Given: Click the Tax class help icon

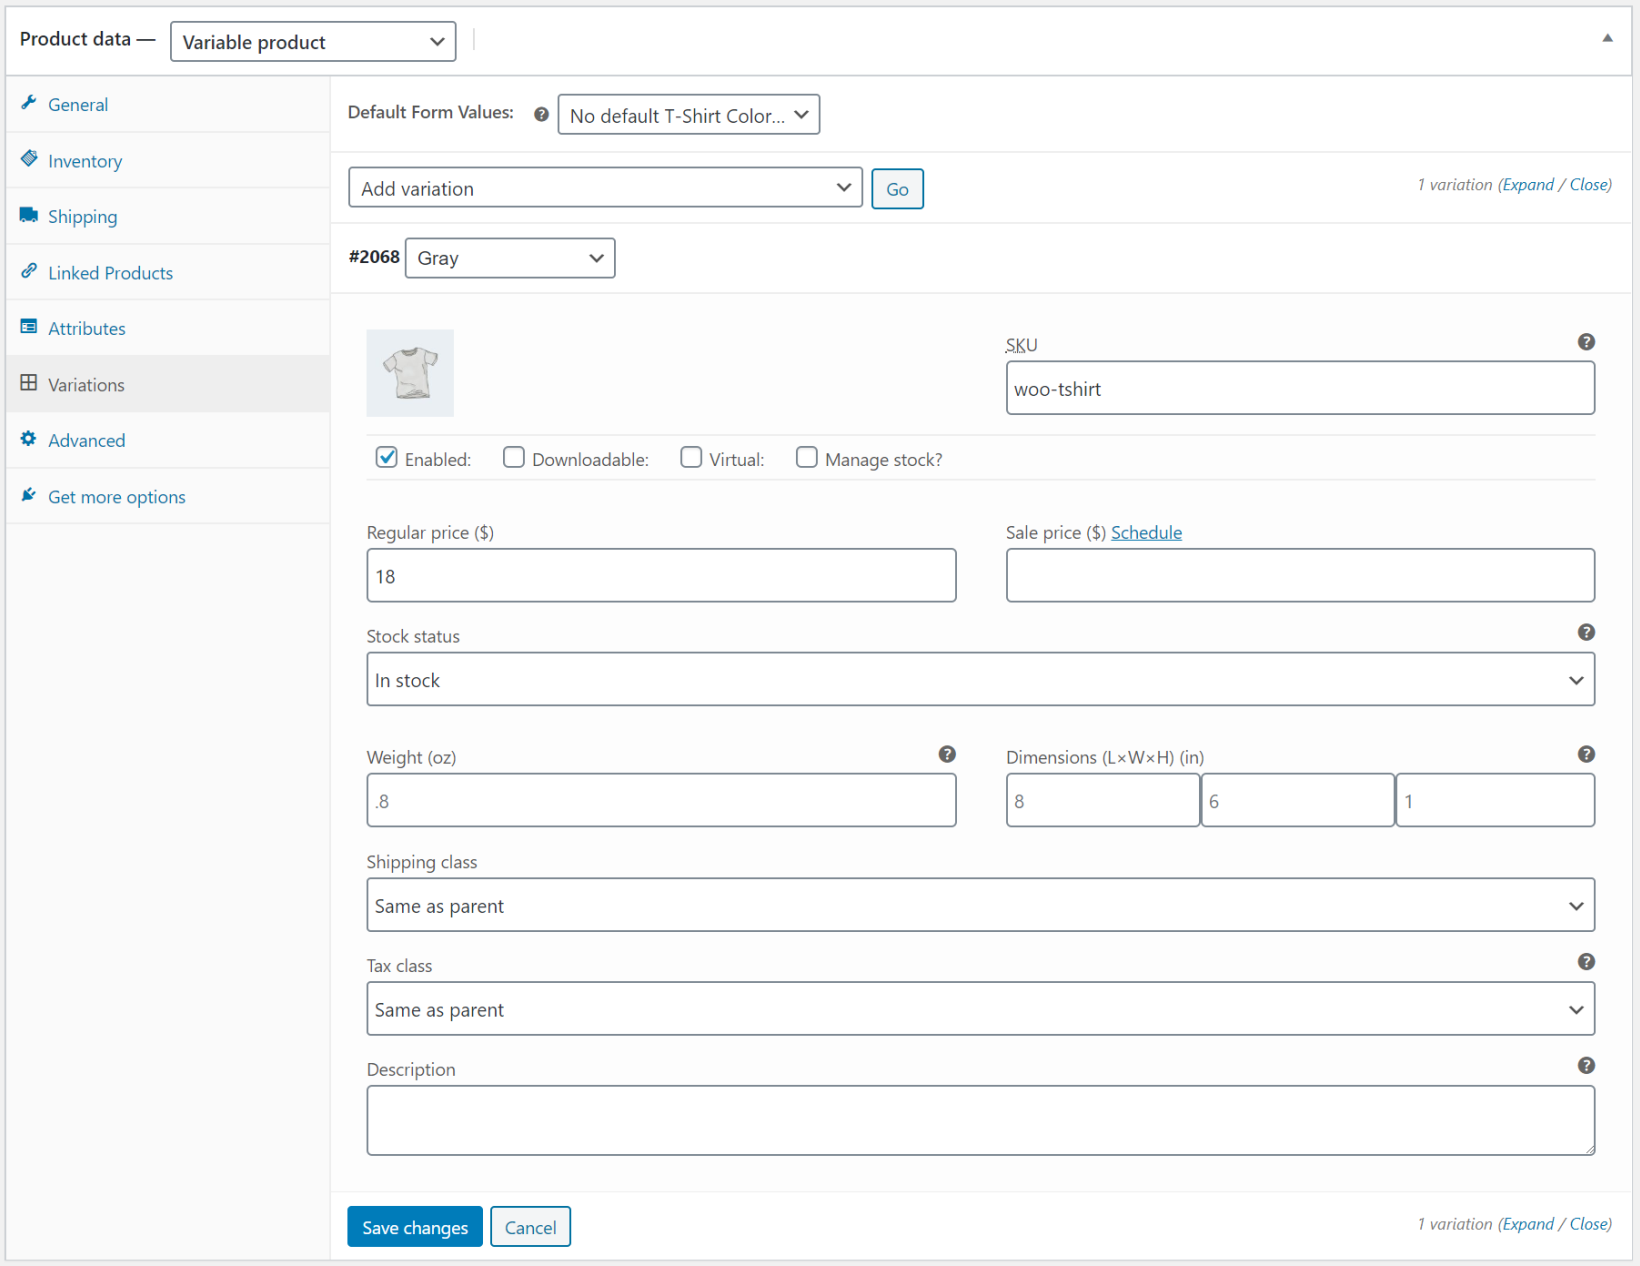Looking at the screenshot, I should coord(1585,962).
